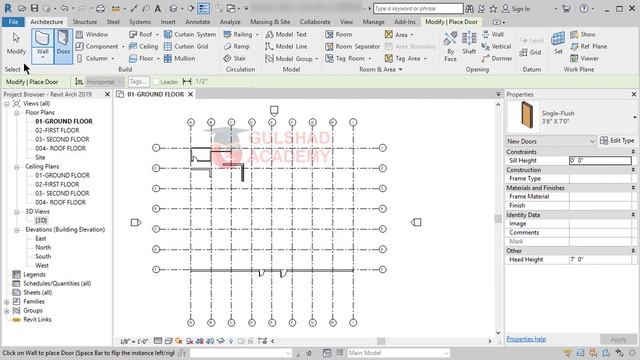
Task: Select the Model Line tool
Action: point(286,47)
